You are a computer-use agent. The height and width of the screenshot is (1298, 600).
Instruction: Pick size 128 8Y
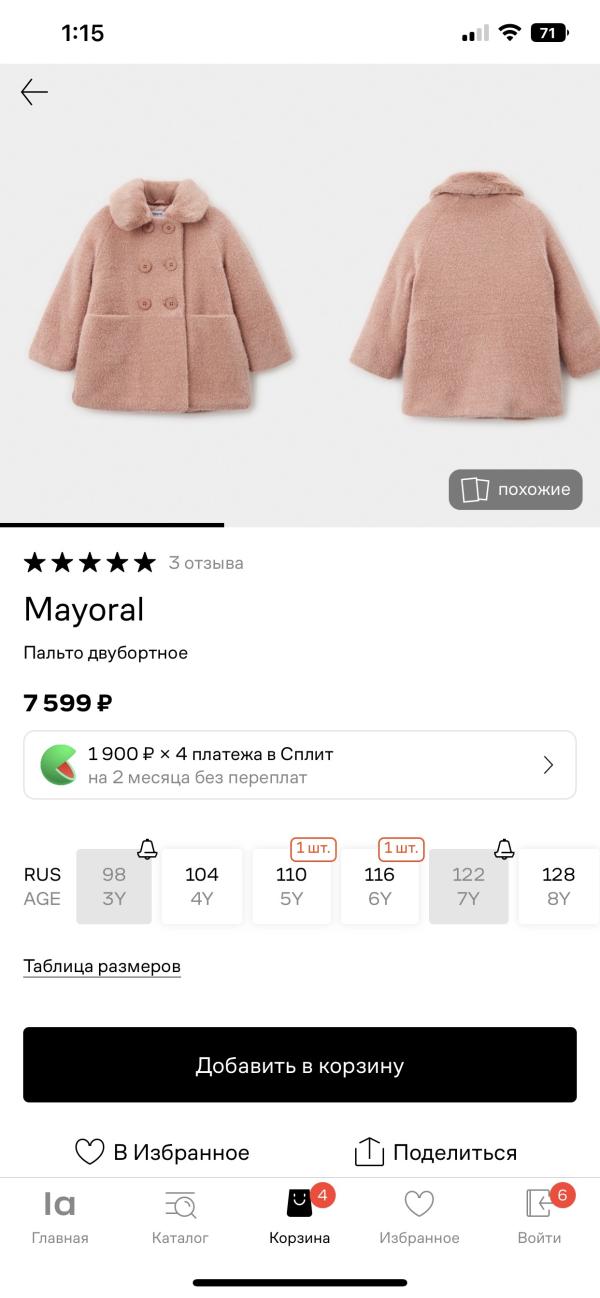[558, 886]
